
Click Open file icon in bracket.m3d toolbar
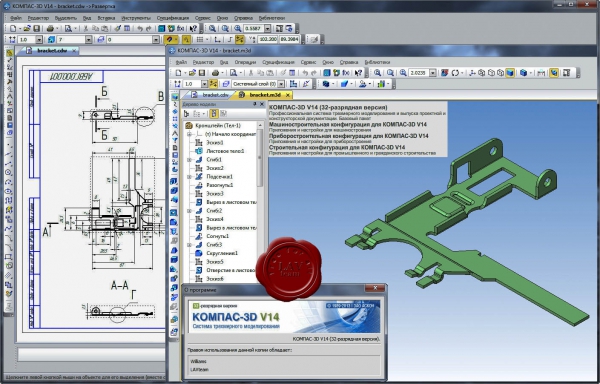click(x=192, y=73)
